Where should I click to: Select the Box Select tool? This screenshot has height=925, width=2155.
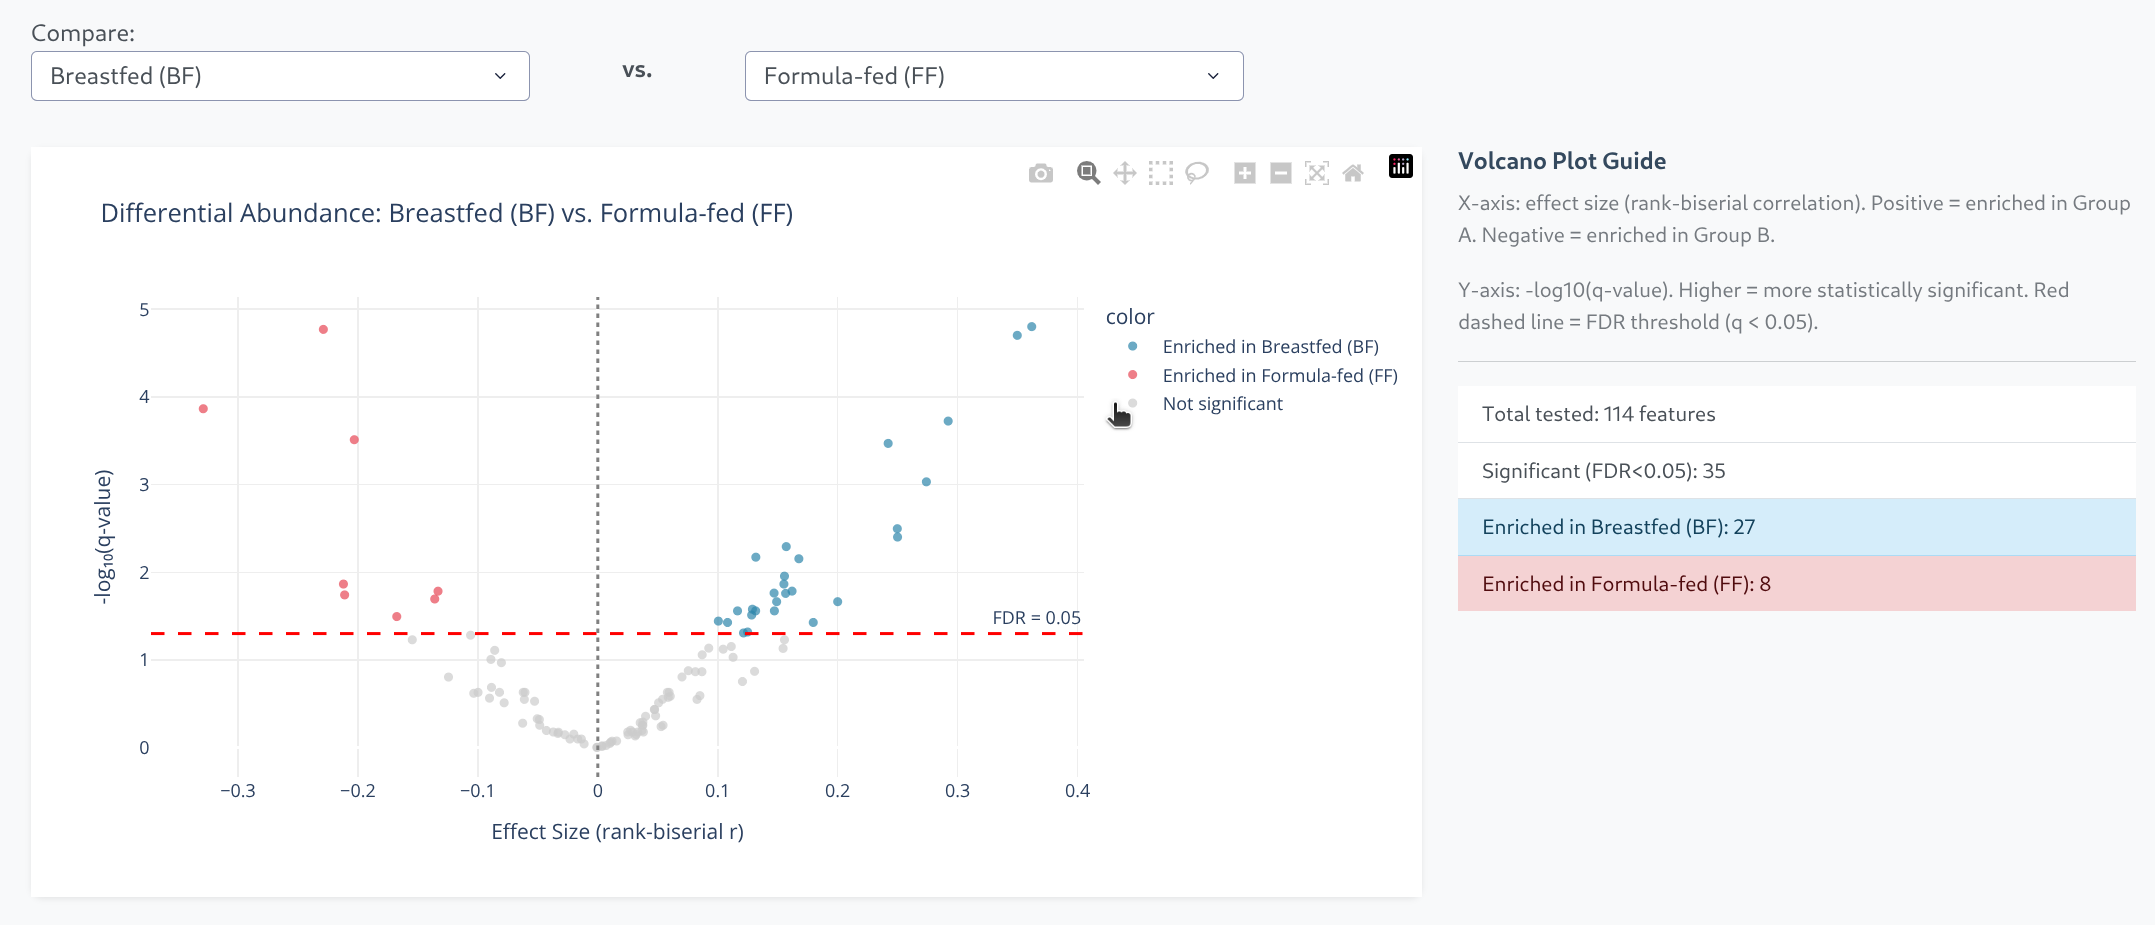click(x=1161, y=172)
